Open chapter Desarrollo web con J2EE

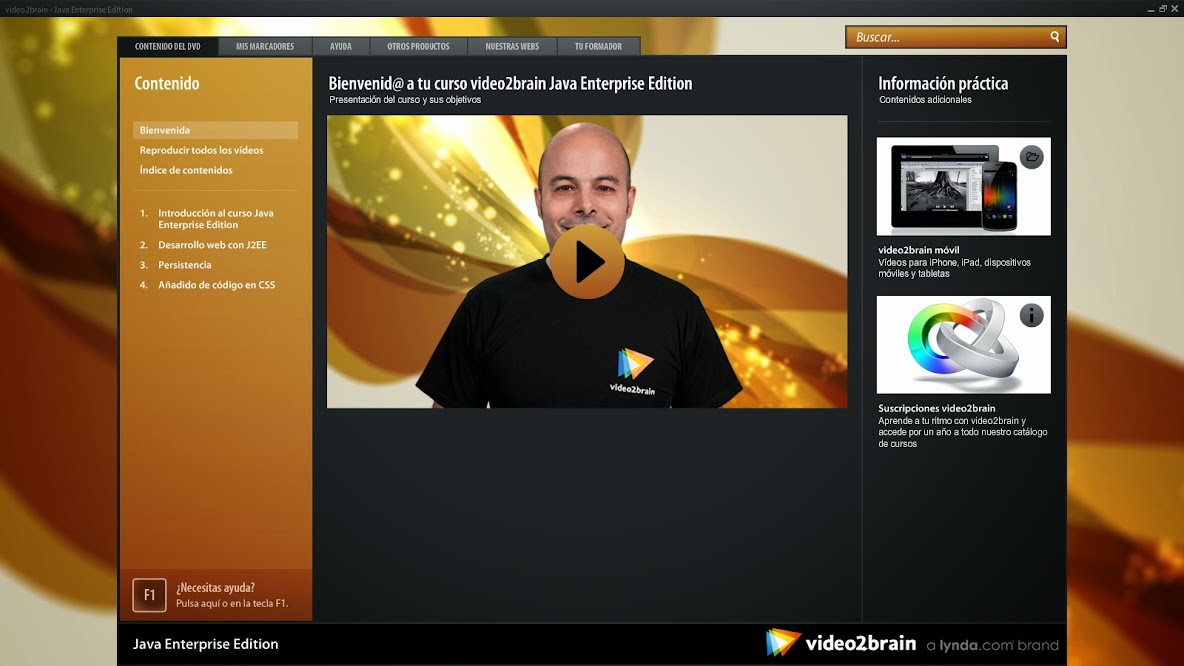click(212, 245)
